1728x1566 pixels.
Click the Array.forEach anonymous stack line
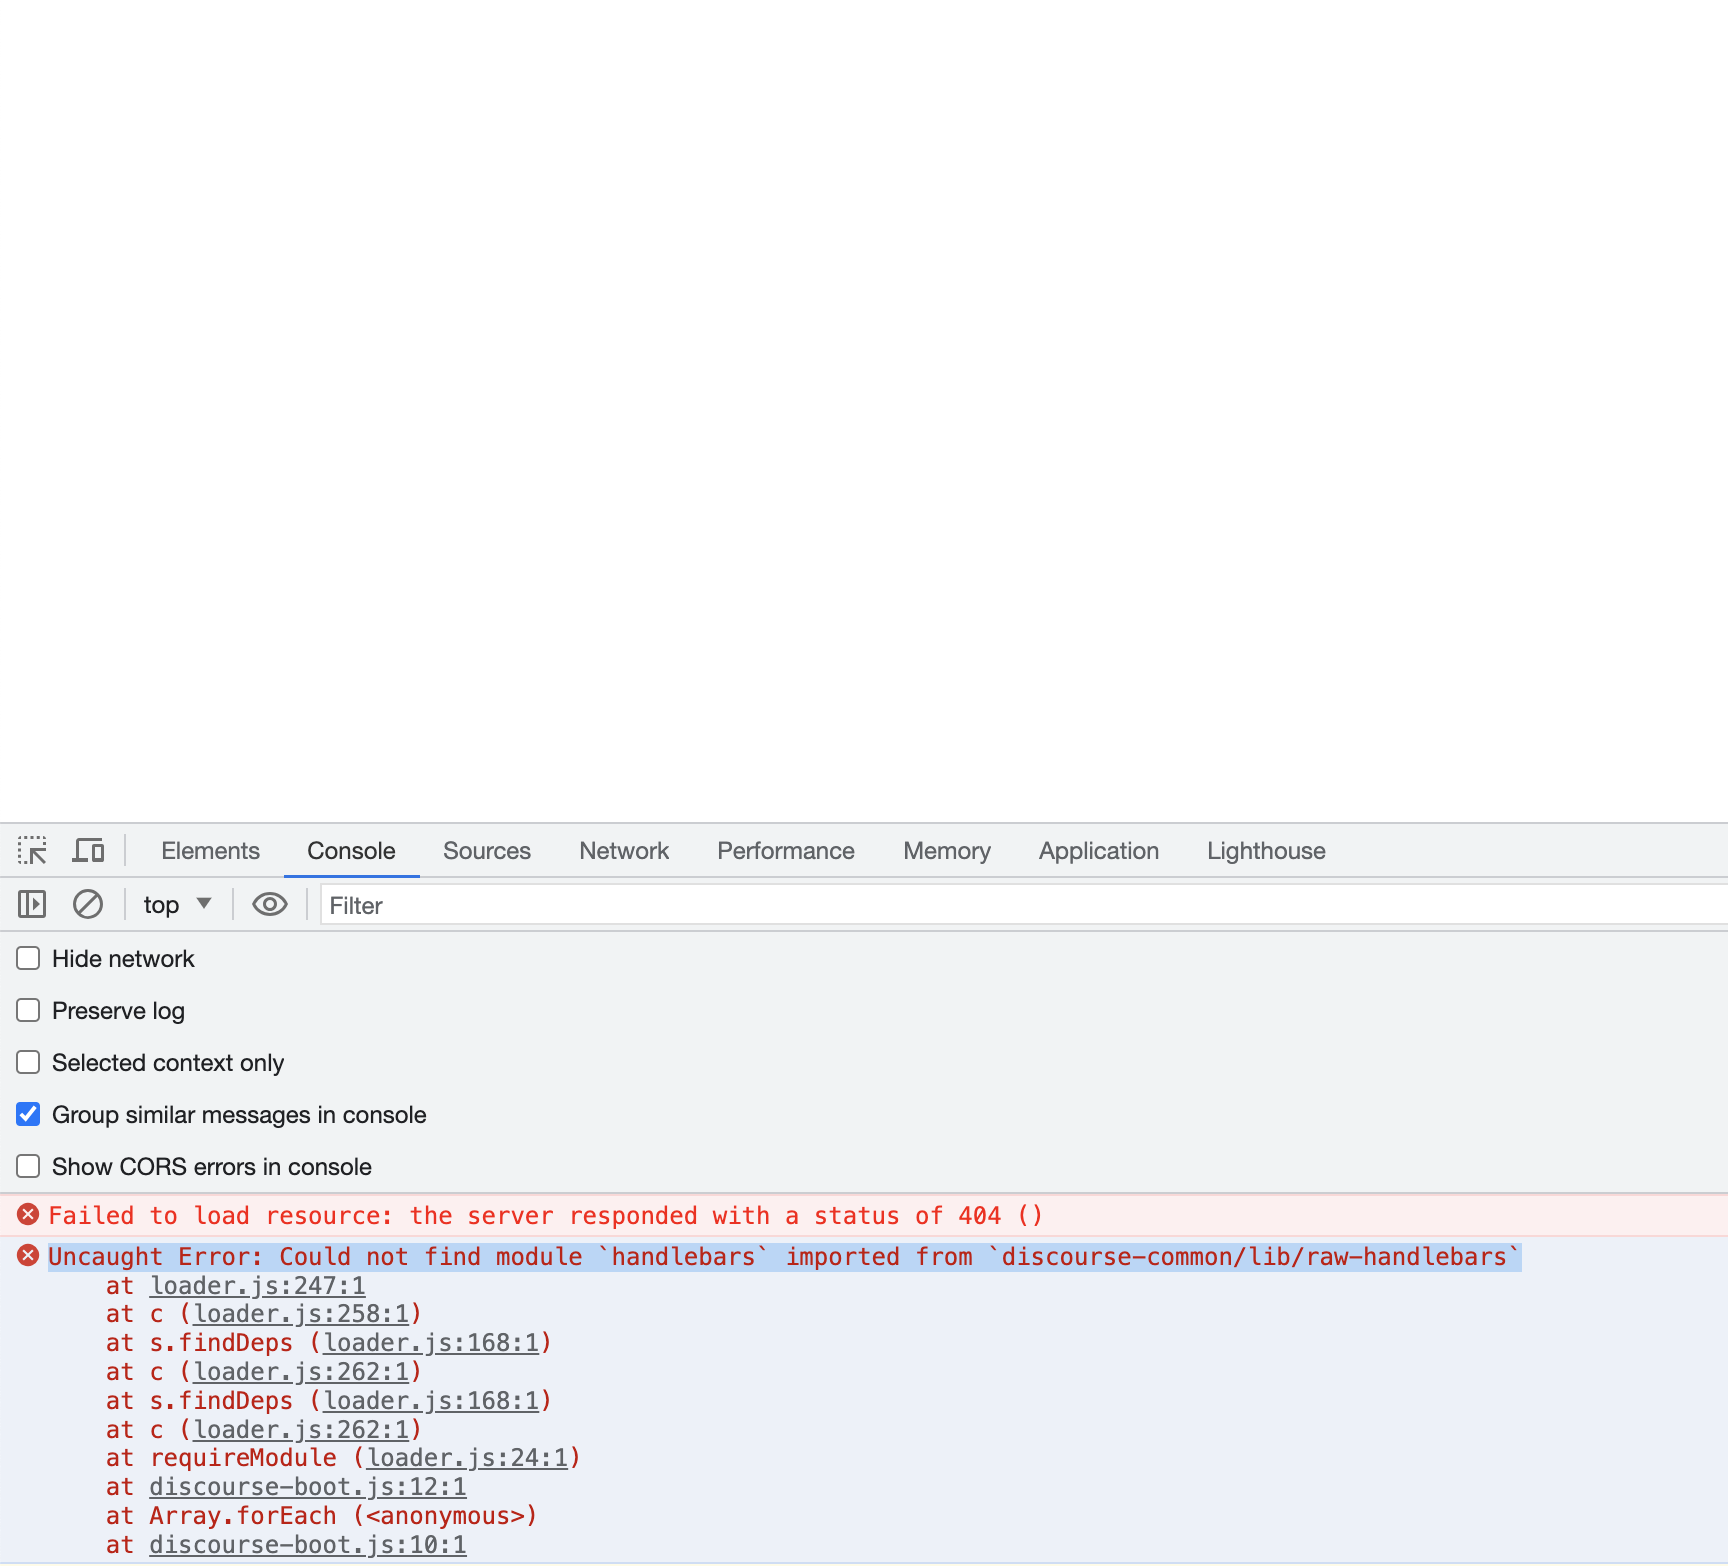tap(322, 1516)
